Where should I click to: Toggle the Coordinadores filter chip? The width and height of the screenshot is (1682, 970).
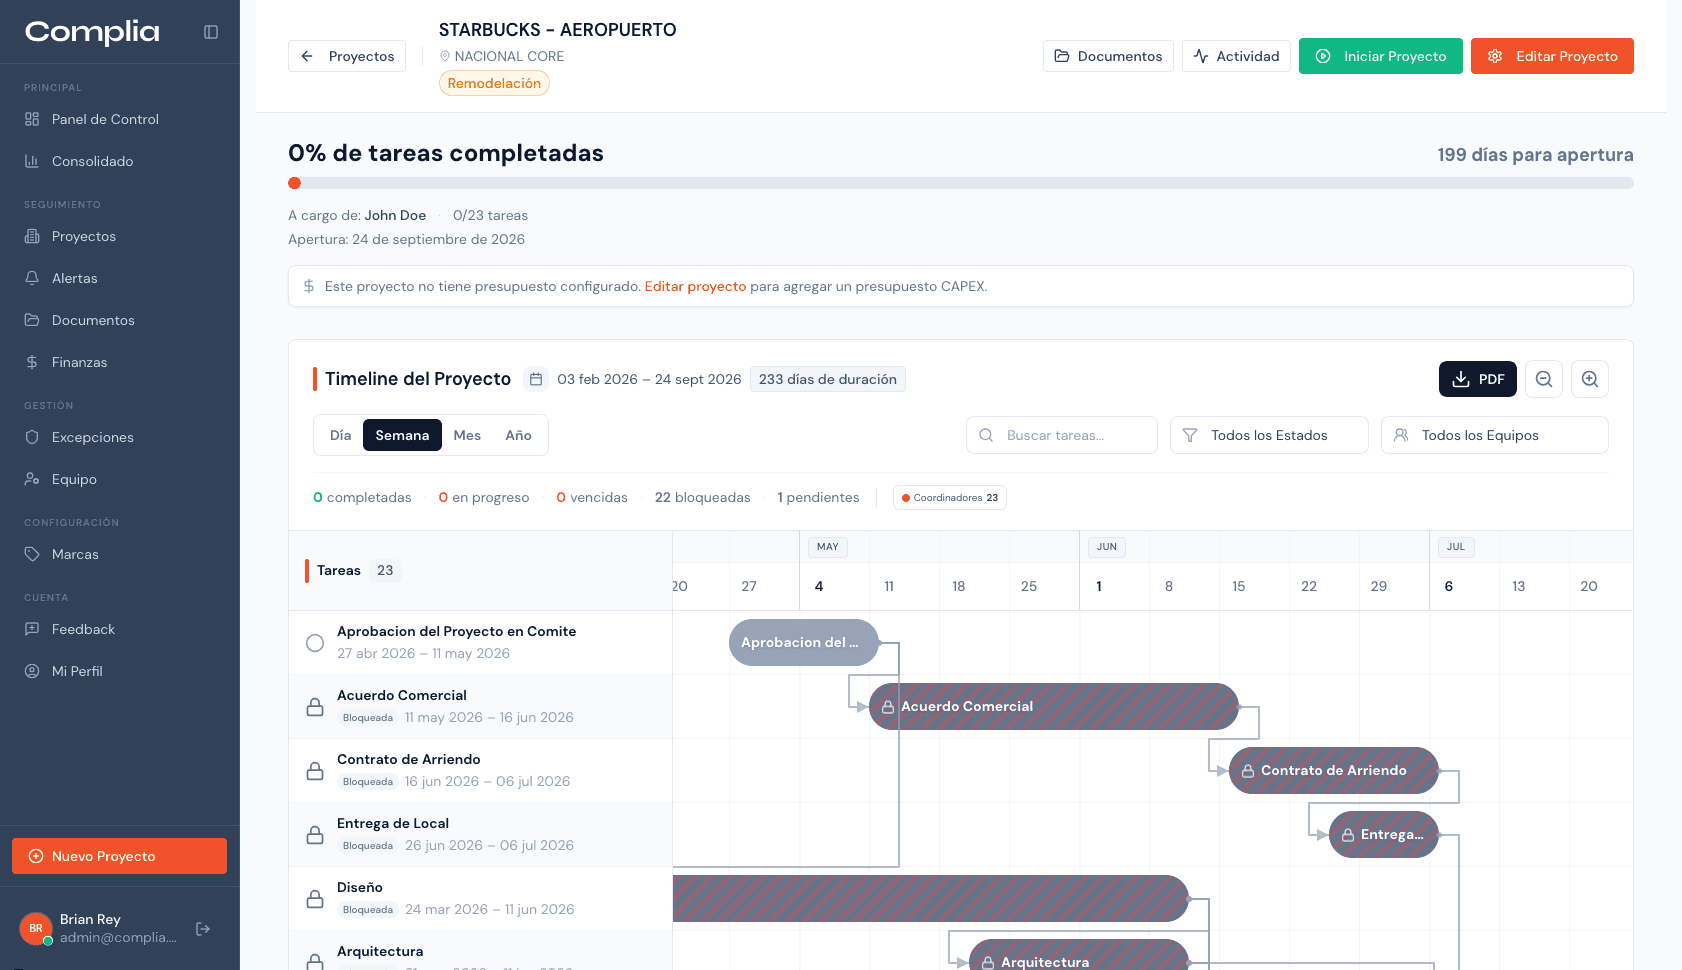[x=949, y=497]
